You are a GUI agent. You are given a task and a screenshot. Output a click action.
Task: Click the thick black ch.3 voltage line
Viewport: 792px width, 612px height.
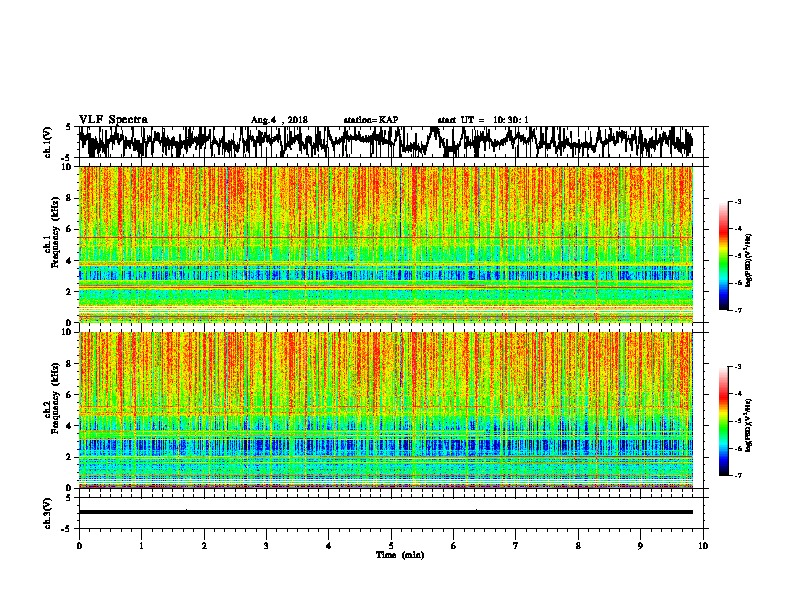coord(386,512)
